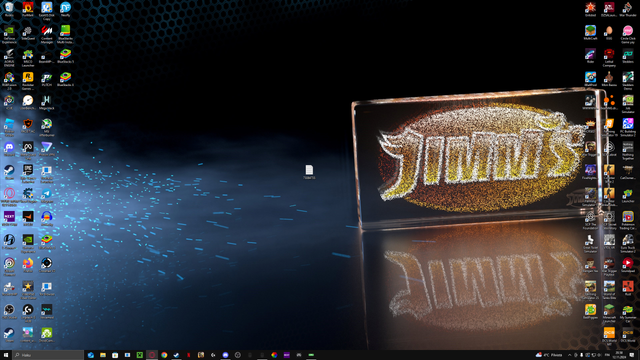Launch Audacity desktop shortcut
Screen dimensions: 640x360
tap(47, 217)
